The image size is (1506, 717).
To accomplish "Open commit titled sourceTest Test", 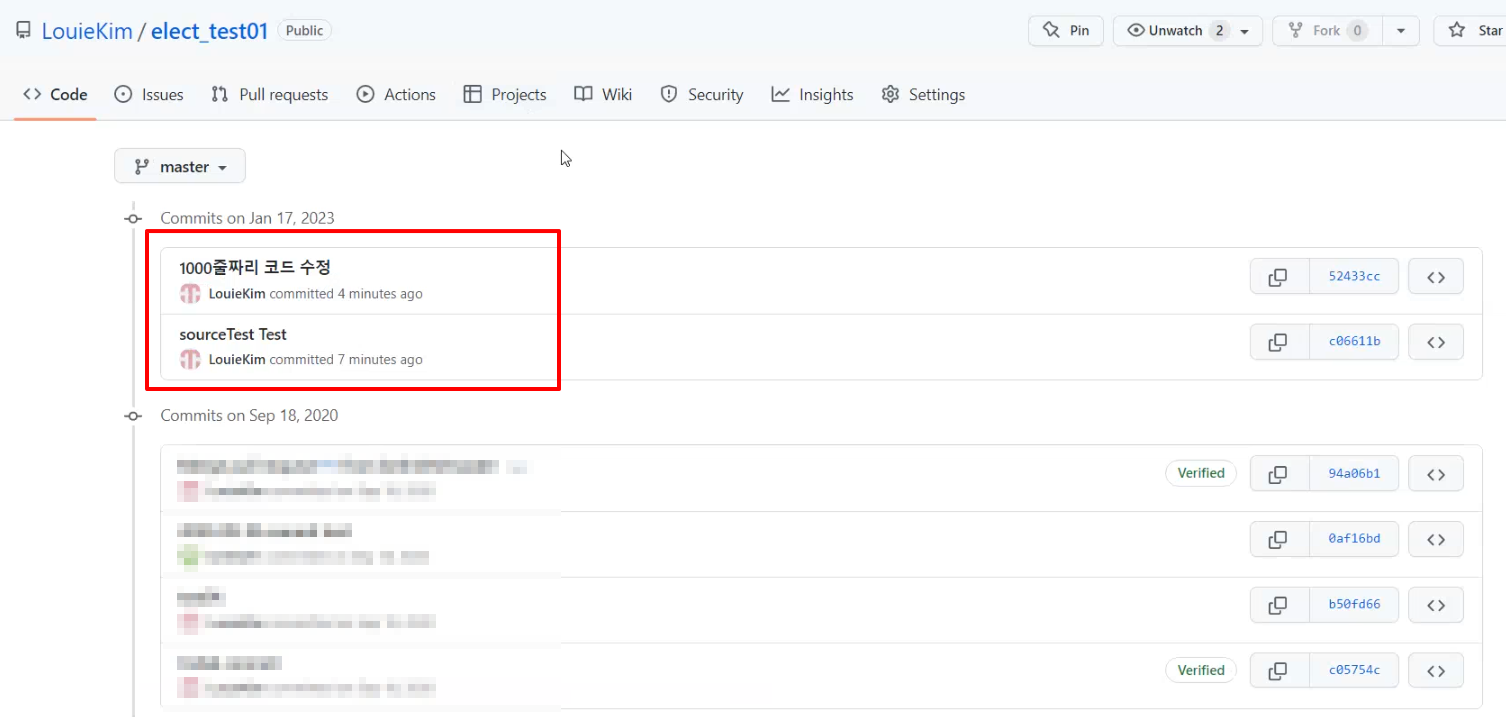I will (x=233, y=334).
